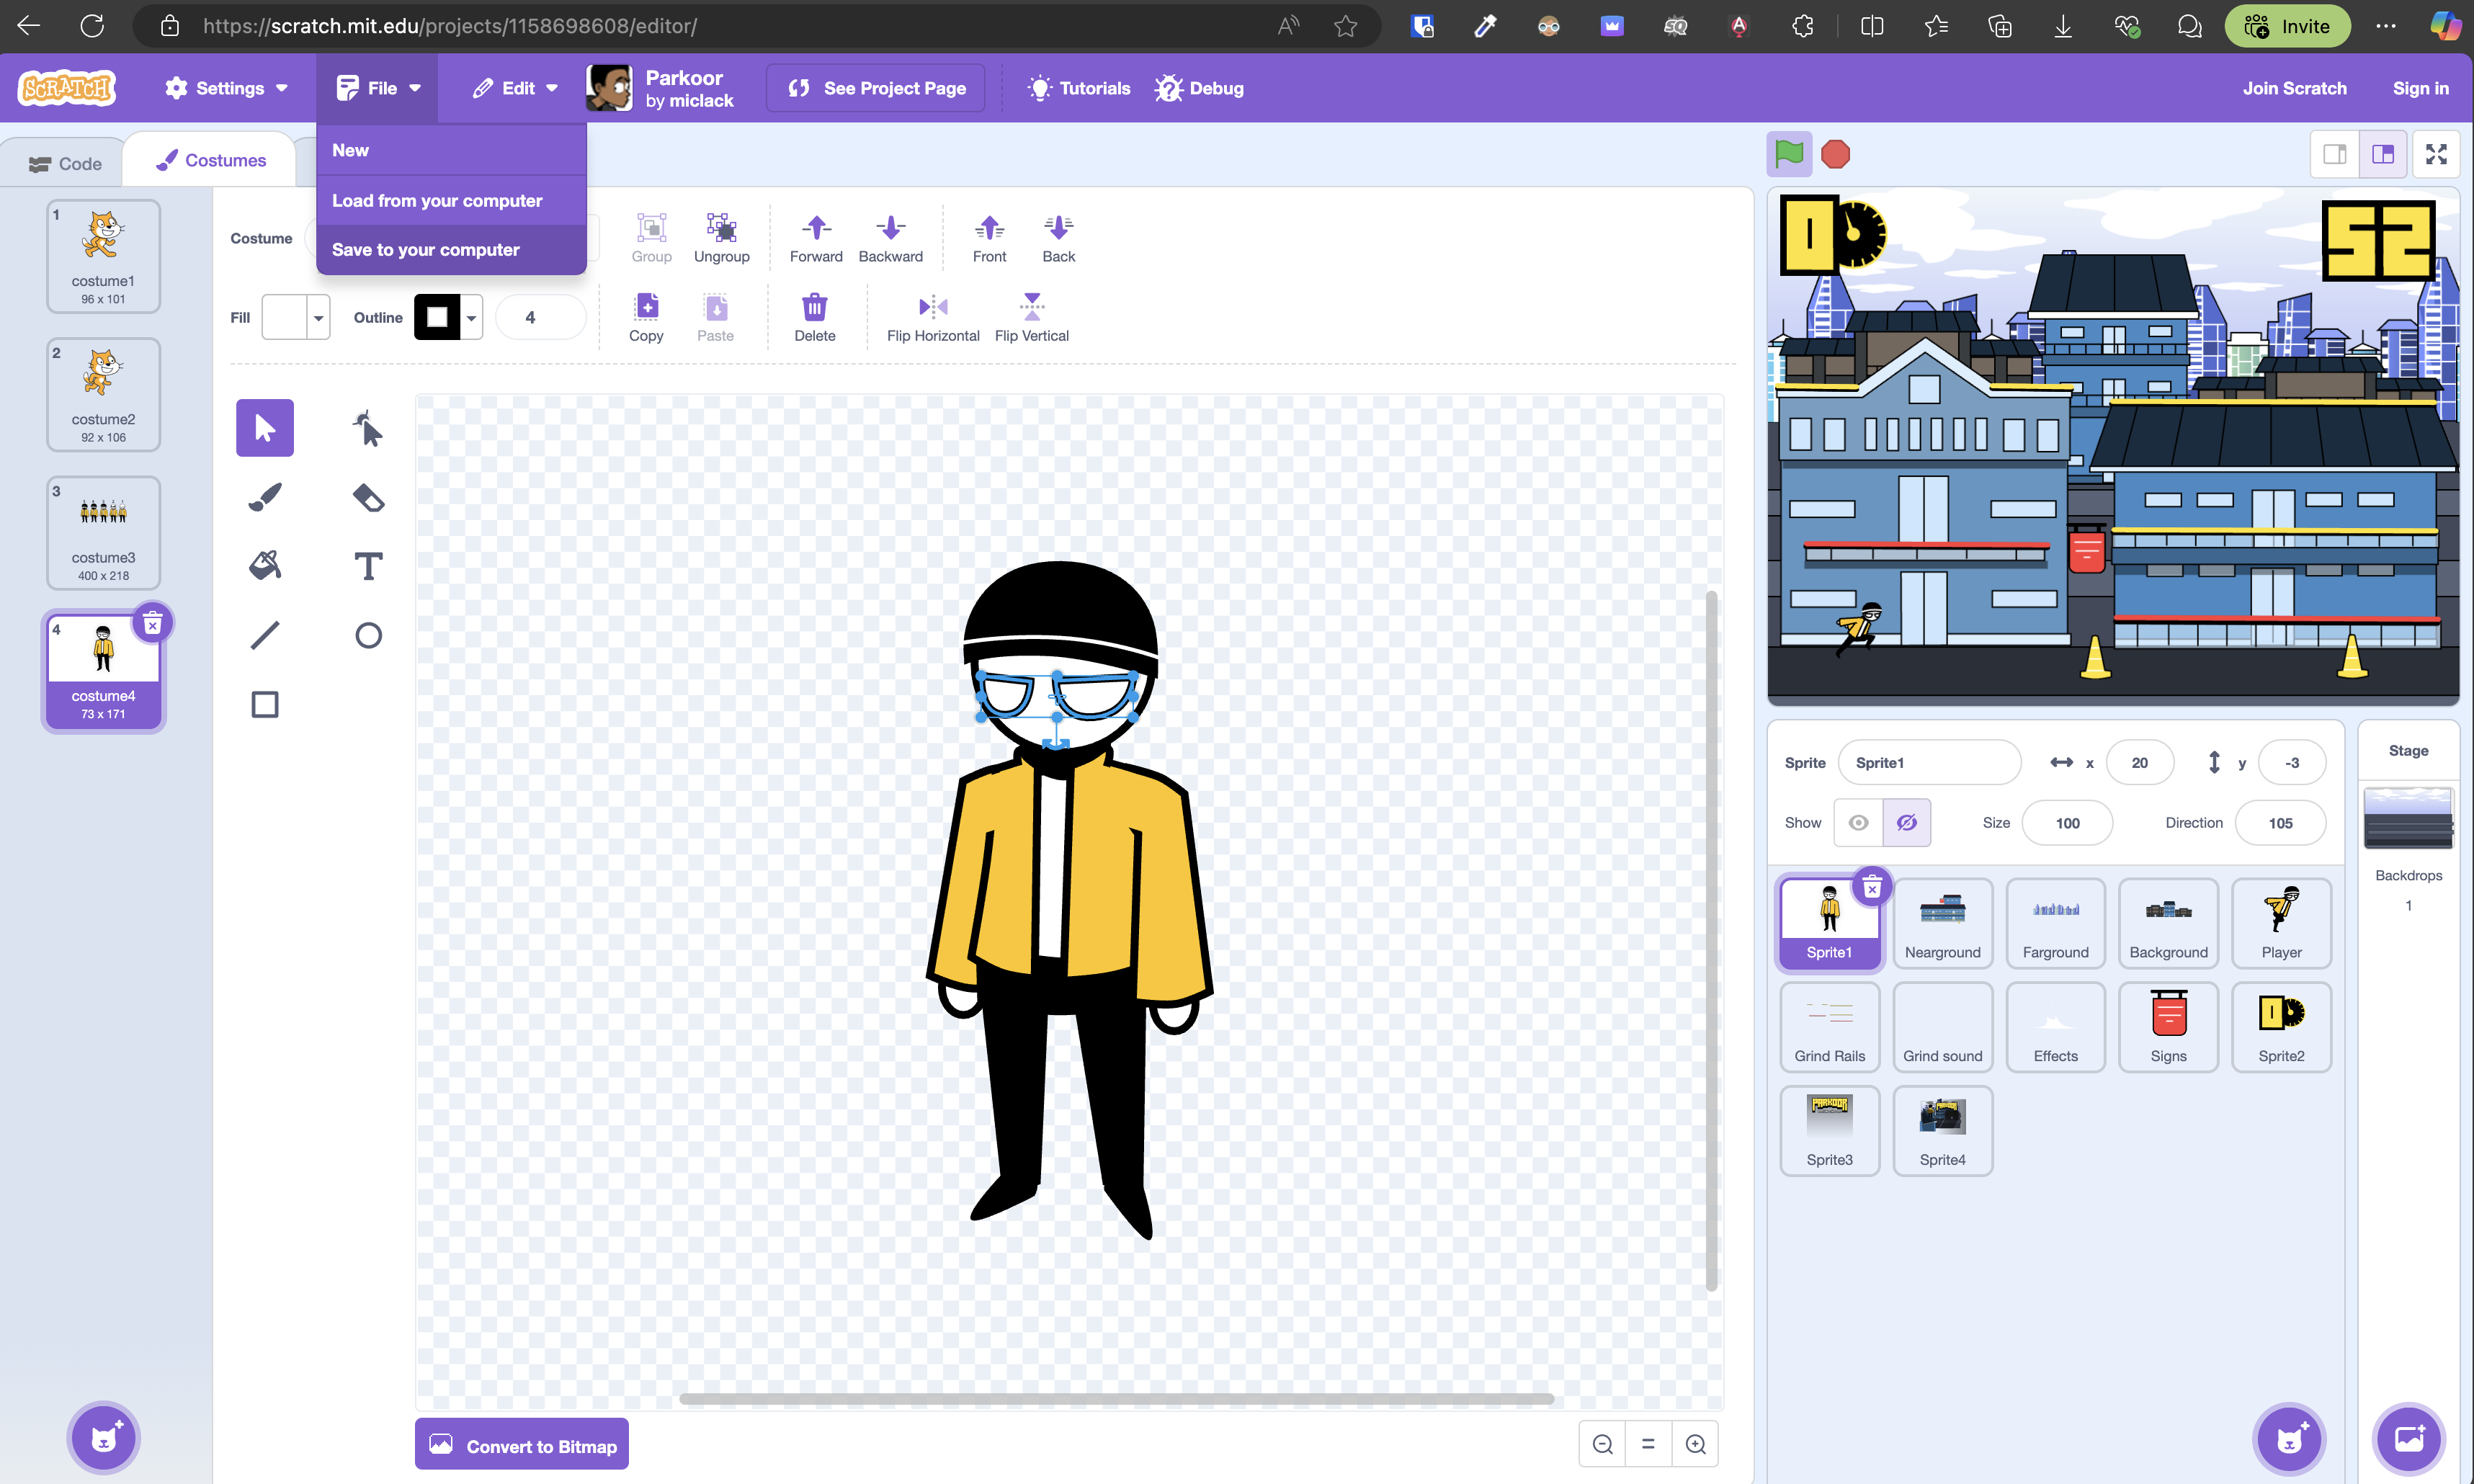Image resolution: width=2474 pixels, height=1484 pixels.
Task: Click Convert to Bitmap button
Action: click(x=522, y=1446)
